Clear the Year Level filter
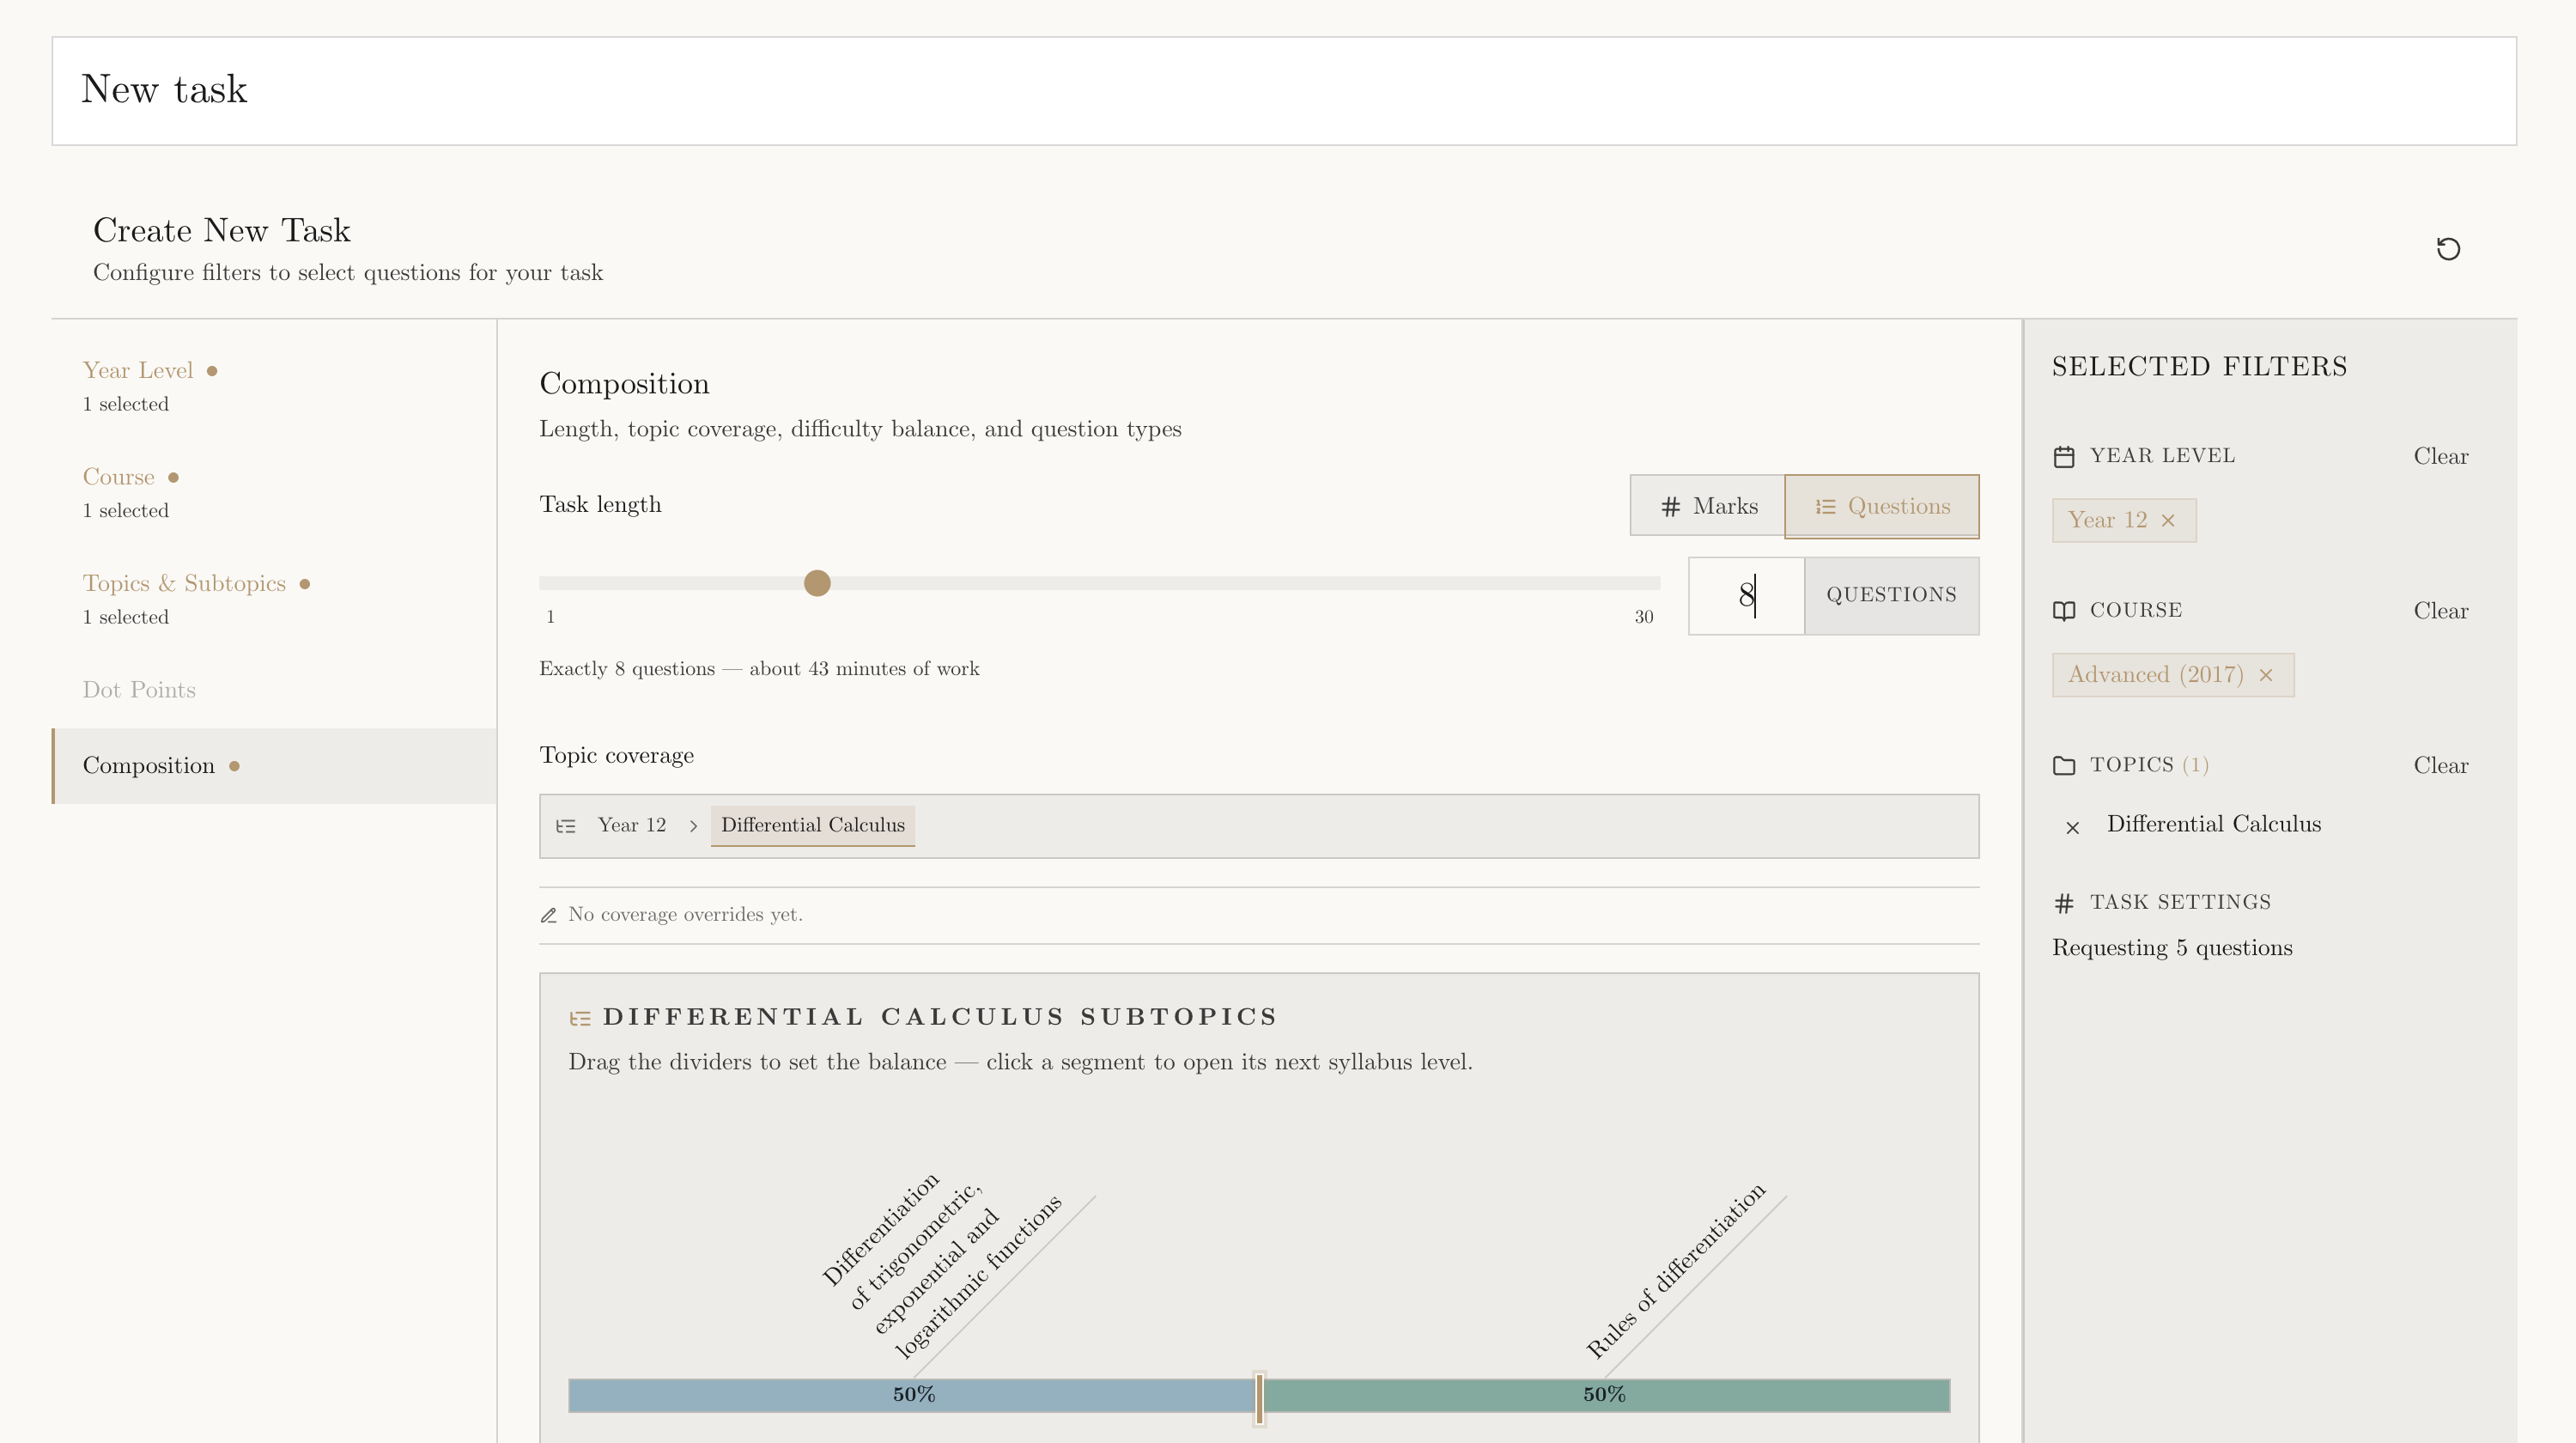The width and height of the screenshot is (2576, 1443). 2440,457
